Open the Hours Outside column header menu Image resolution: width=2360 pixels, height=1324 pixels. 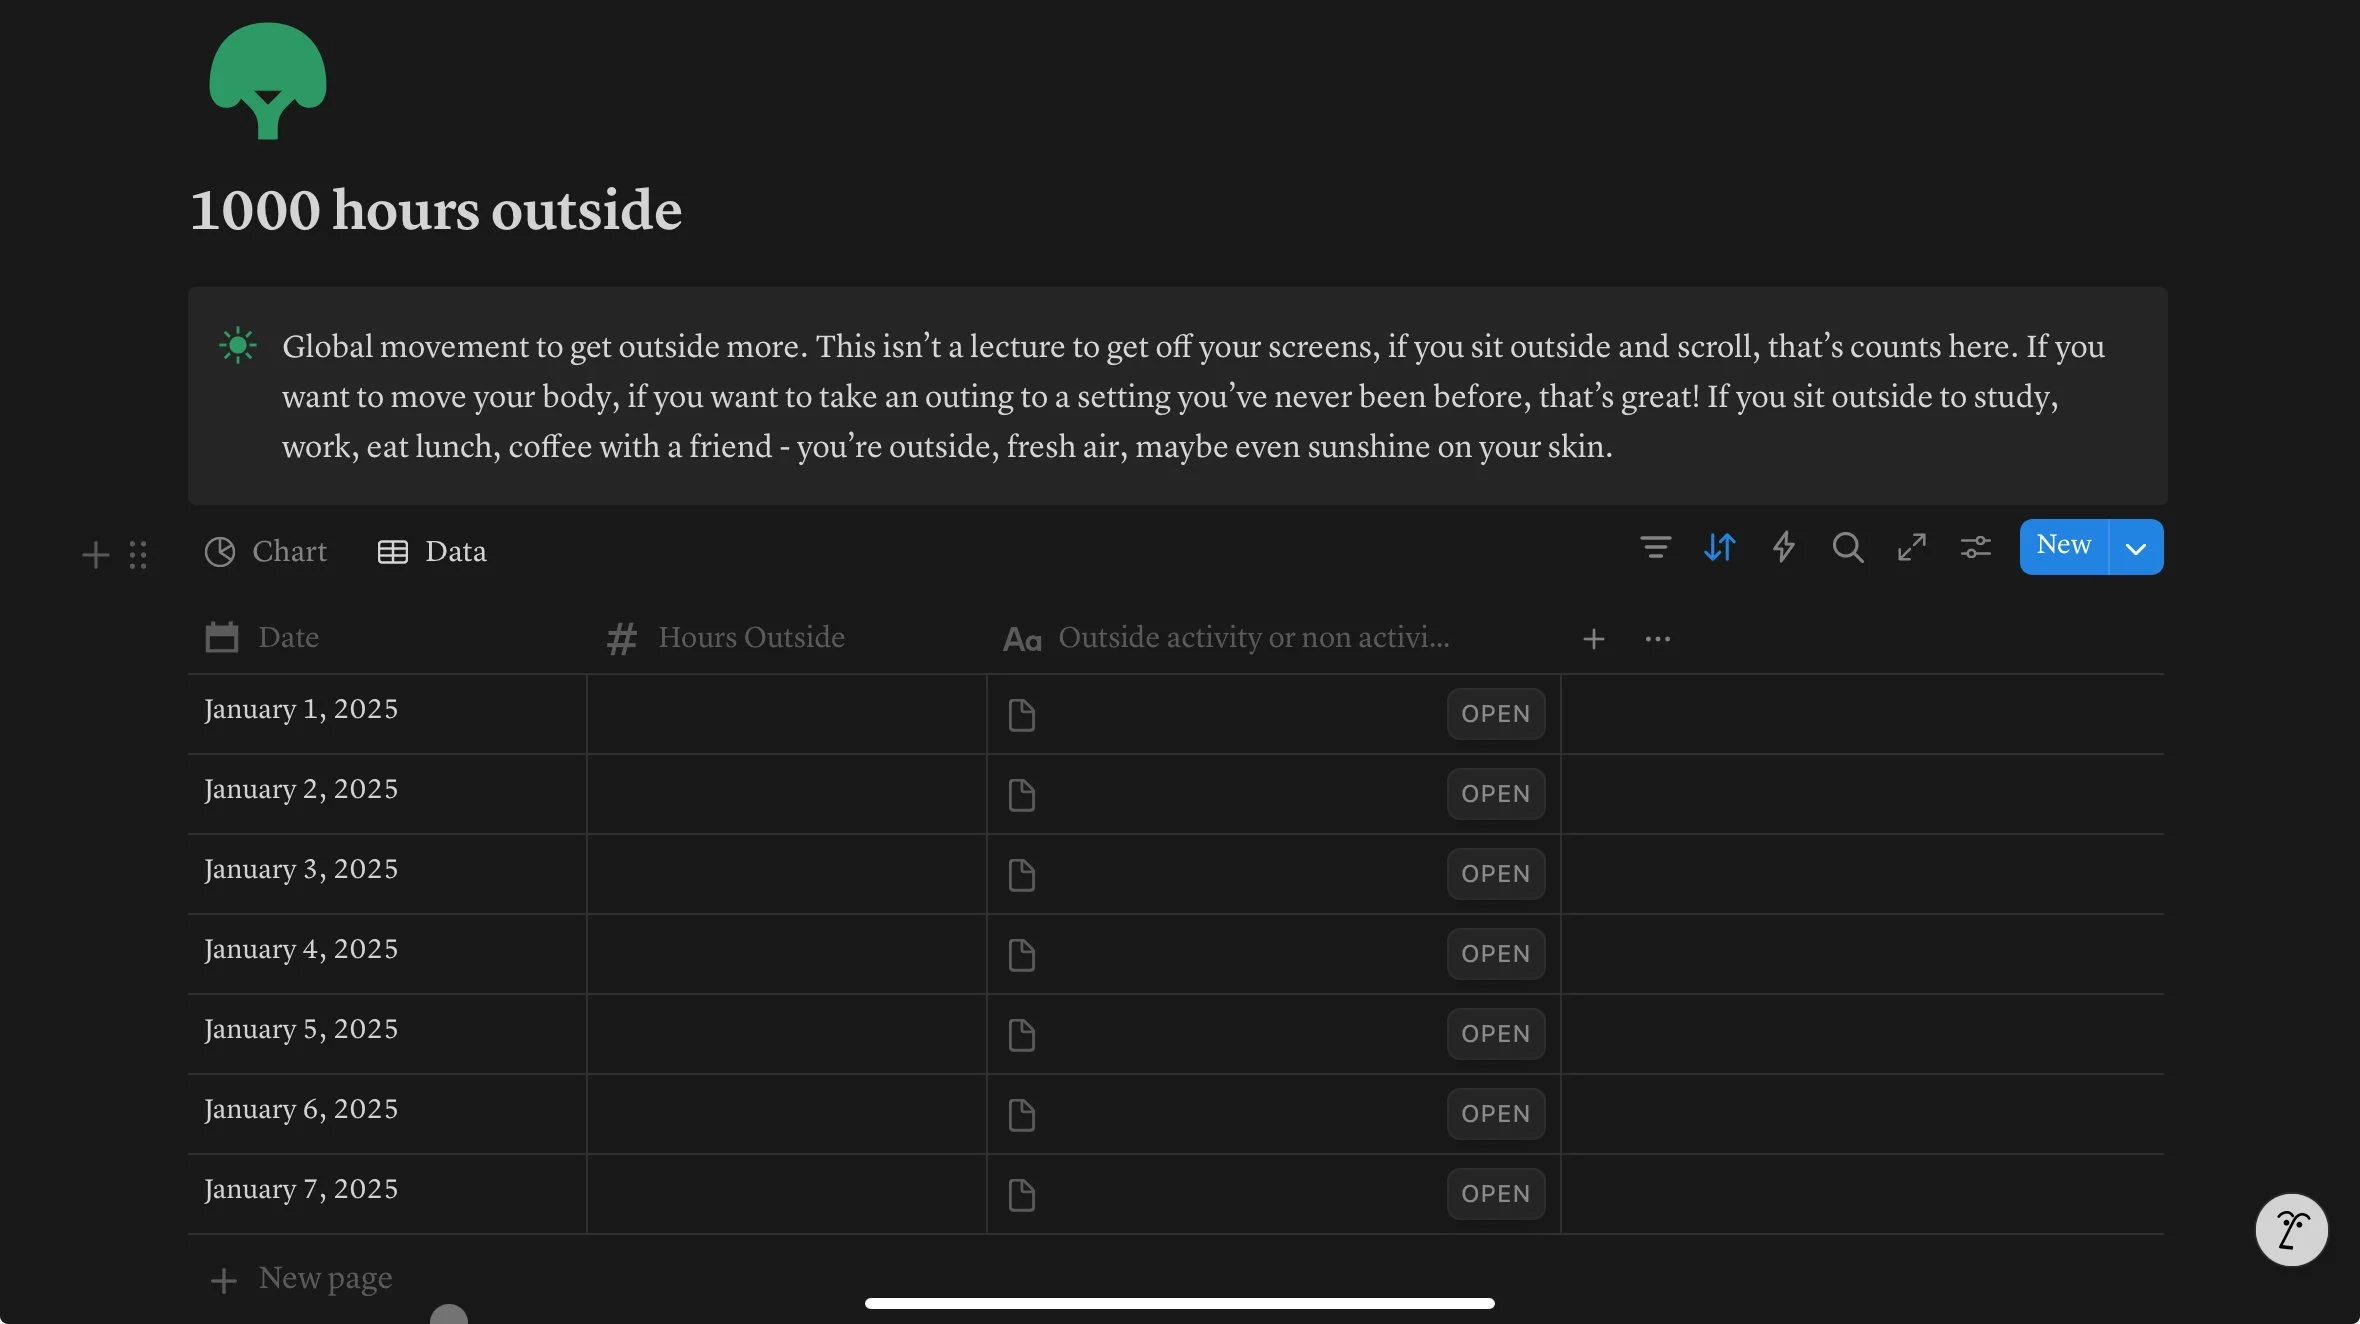[x=751, y=638]
